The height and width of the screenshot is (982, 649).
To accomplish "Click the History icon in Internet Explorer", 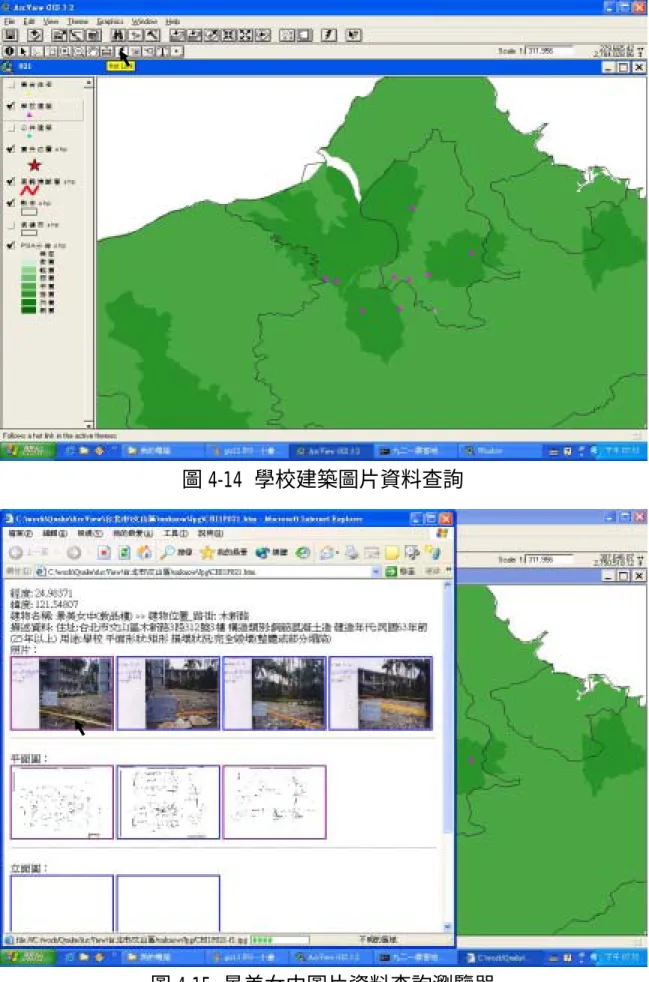I will point(303,552).
